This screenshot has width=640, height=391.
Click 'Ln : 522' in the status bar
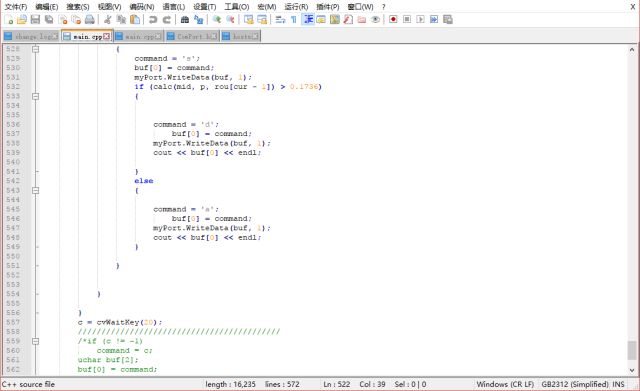click(337, 384)
